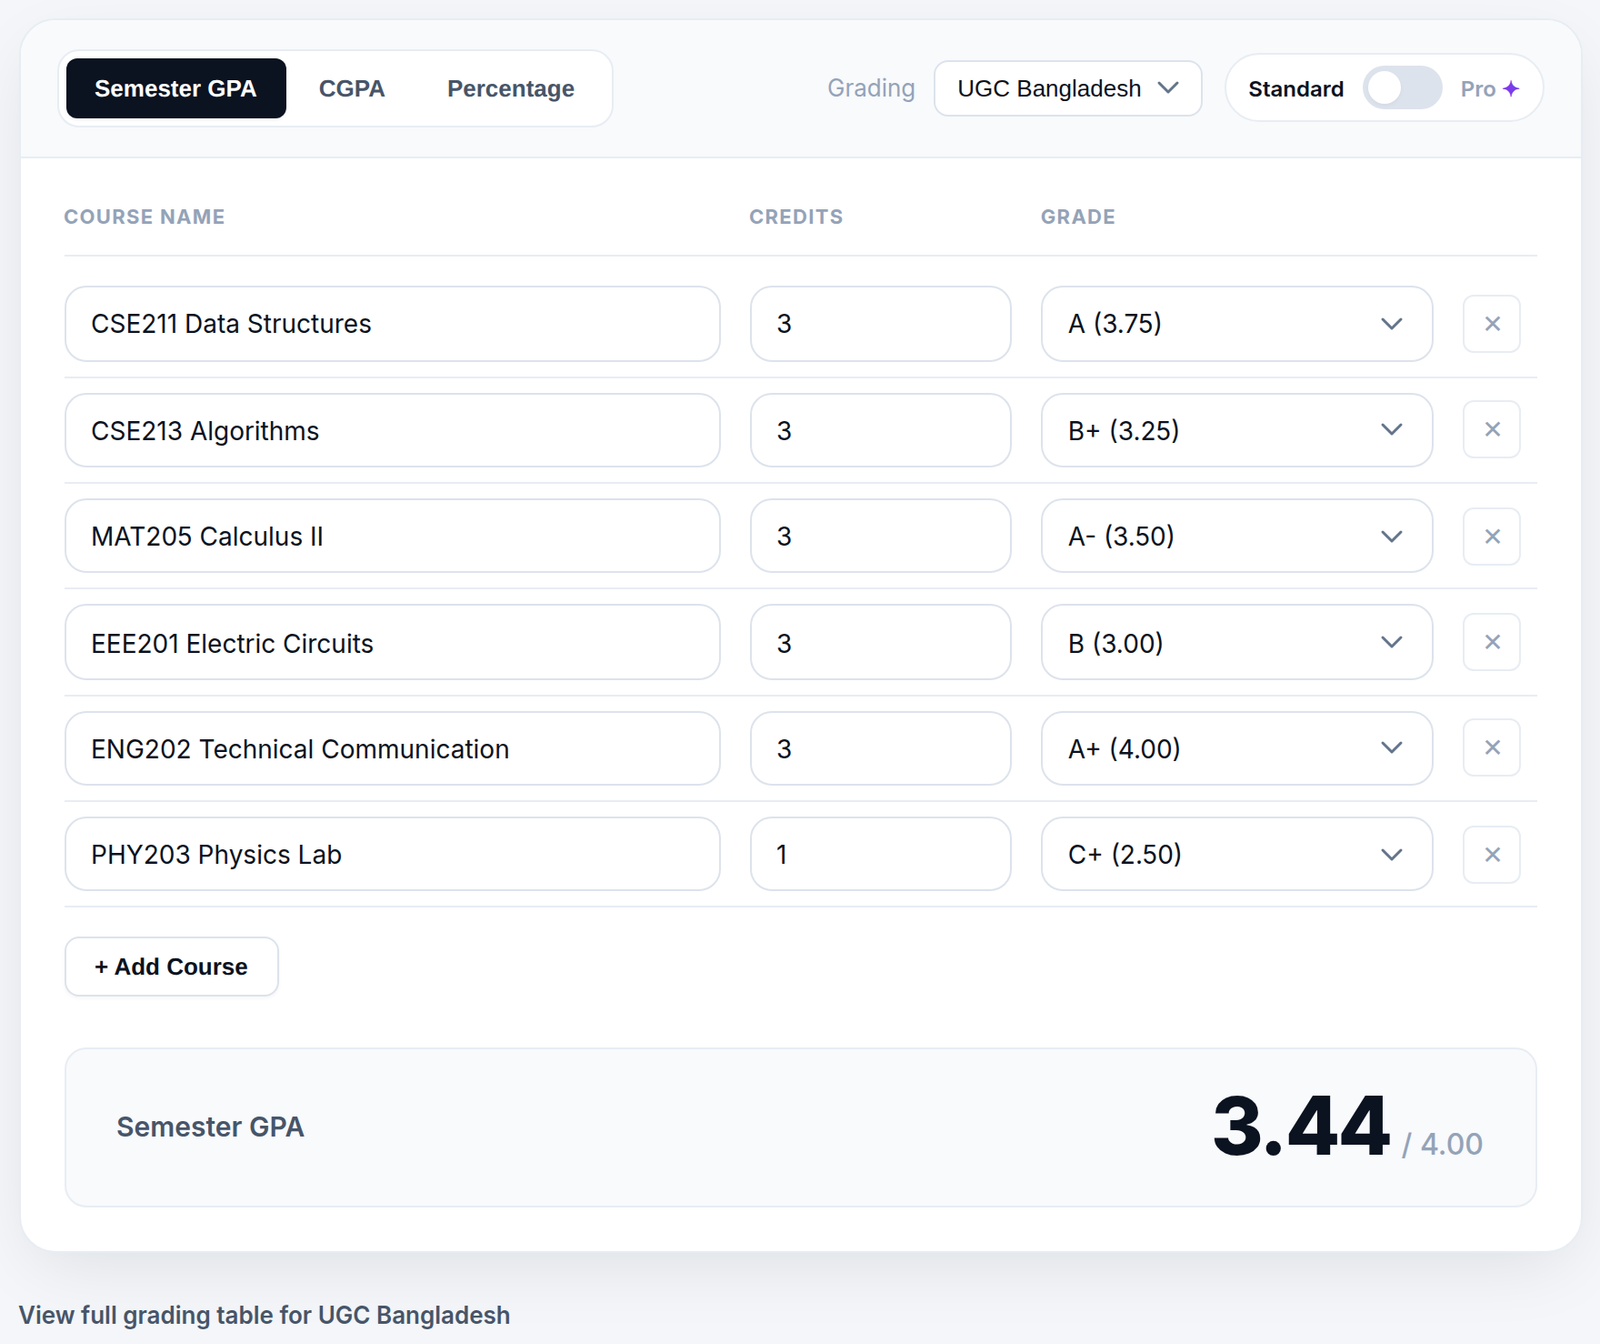The image size is (1600, 1344).
Task: Expand the A- (3.50) grade selector
Action: 1237,536
